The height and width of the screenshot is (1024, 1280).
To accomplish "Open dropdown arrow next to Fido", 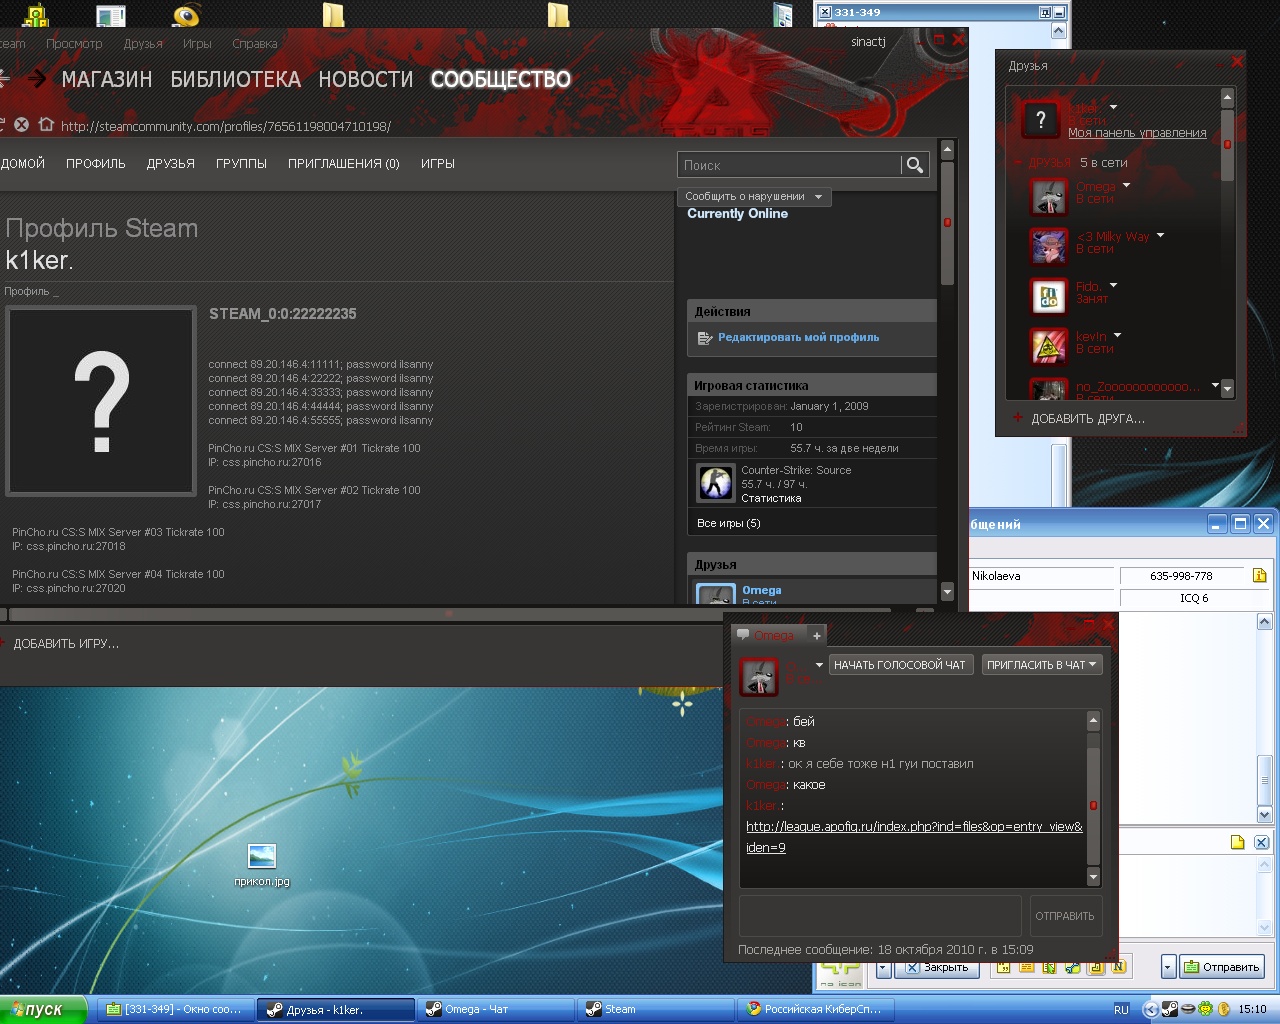I will [x=1113, y=285].
